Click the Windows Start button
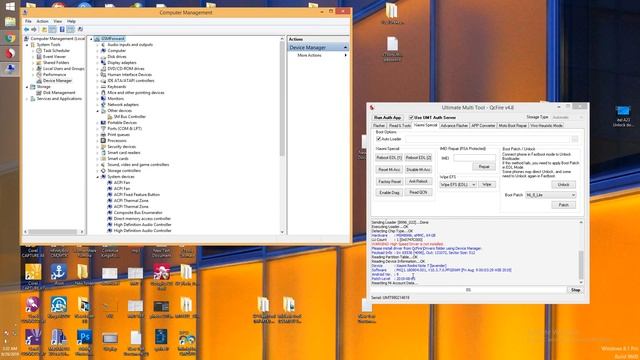Screen dimensions: 640x360 click(x=10, y=6)
